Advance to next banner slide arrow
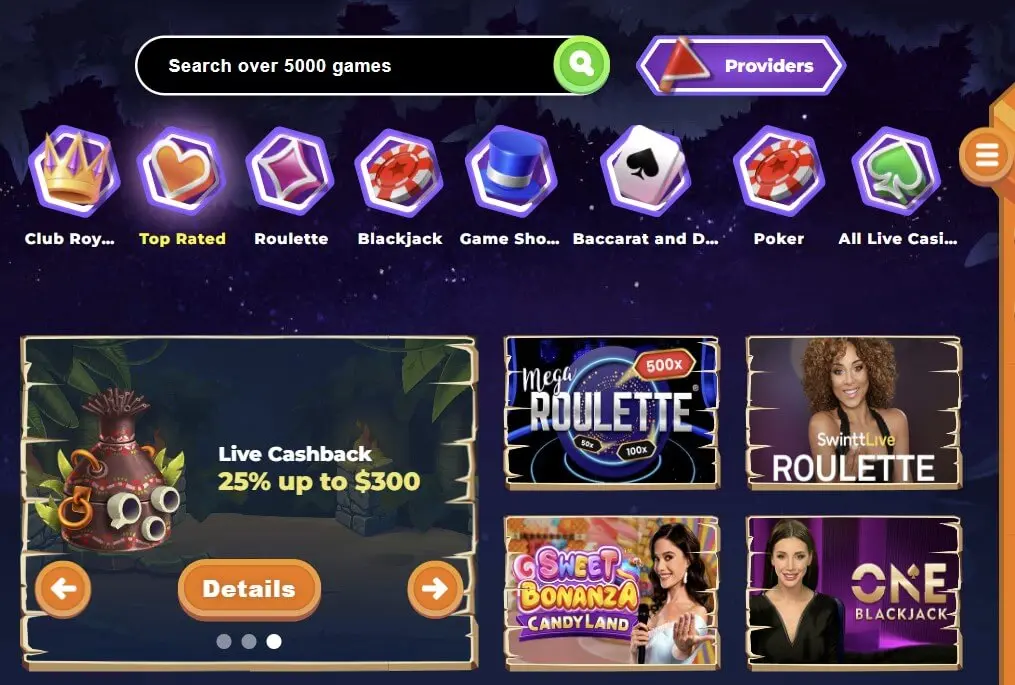 coord(435,589)
